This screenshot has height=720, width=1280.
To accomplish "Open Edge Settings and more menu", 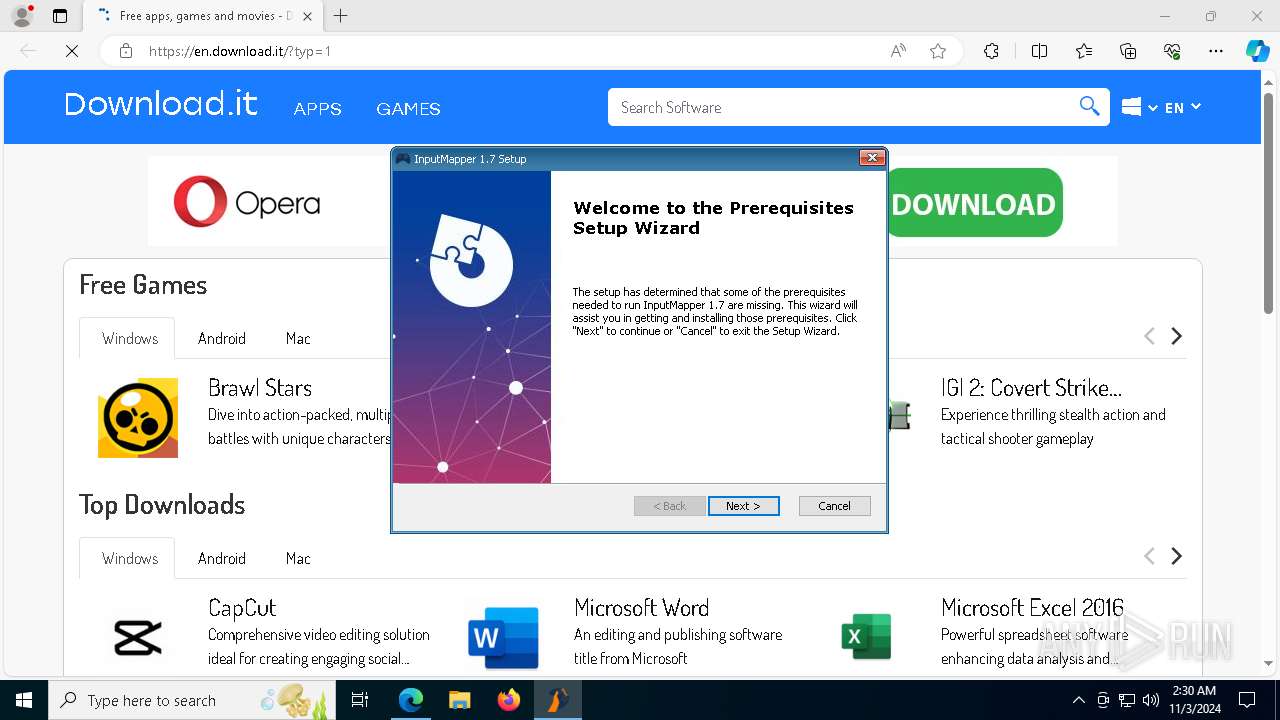I will (x=1216, y=51).
